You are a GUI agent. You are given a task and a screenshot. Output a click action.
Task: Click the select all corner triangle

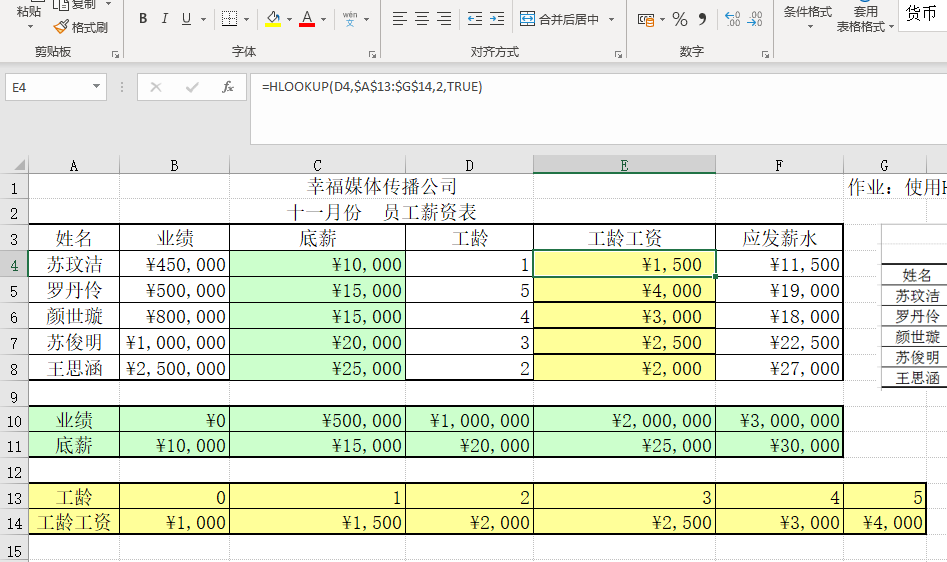tap(18, 165)
